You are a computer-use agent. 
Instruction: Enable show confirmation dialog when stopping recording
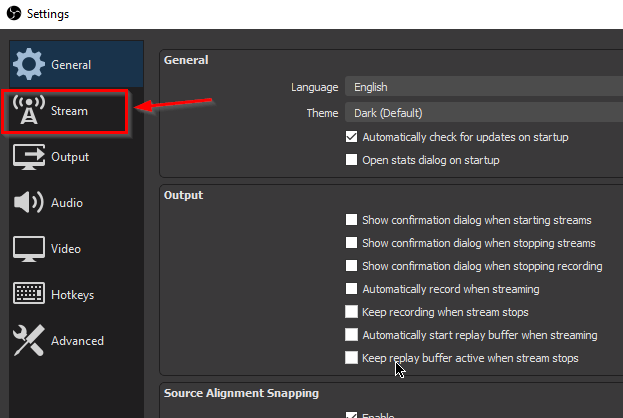[351, 266]
